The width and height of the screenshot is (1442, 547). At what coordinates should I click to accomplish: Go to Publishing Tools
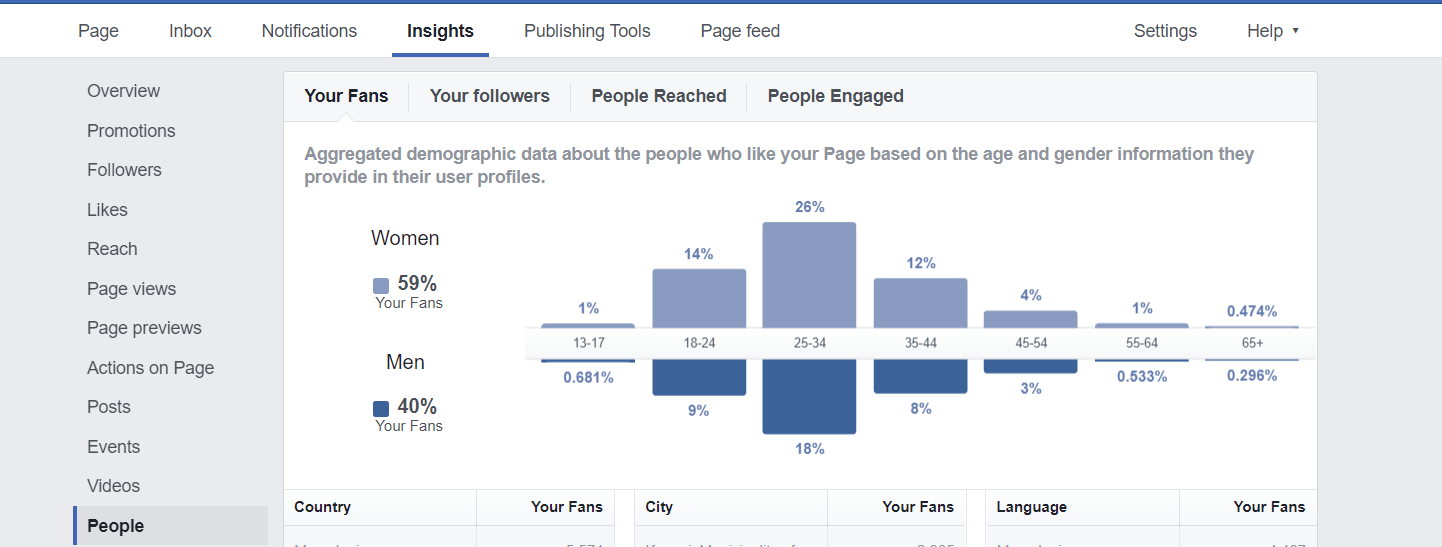point(587,31)
